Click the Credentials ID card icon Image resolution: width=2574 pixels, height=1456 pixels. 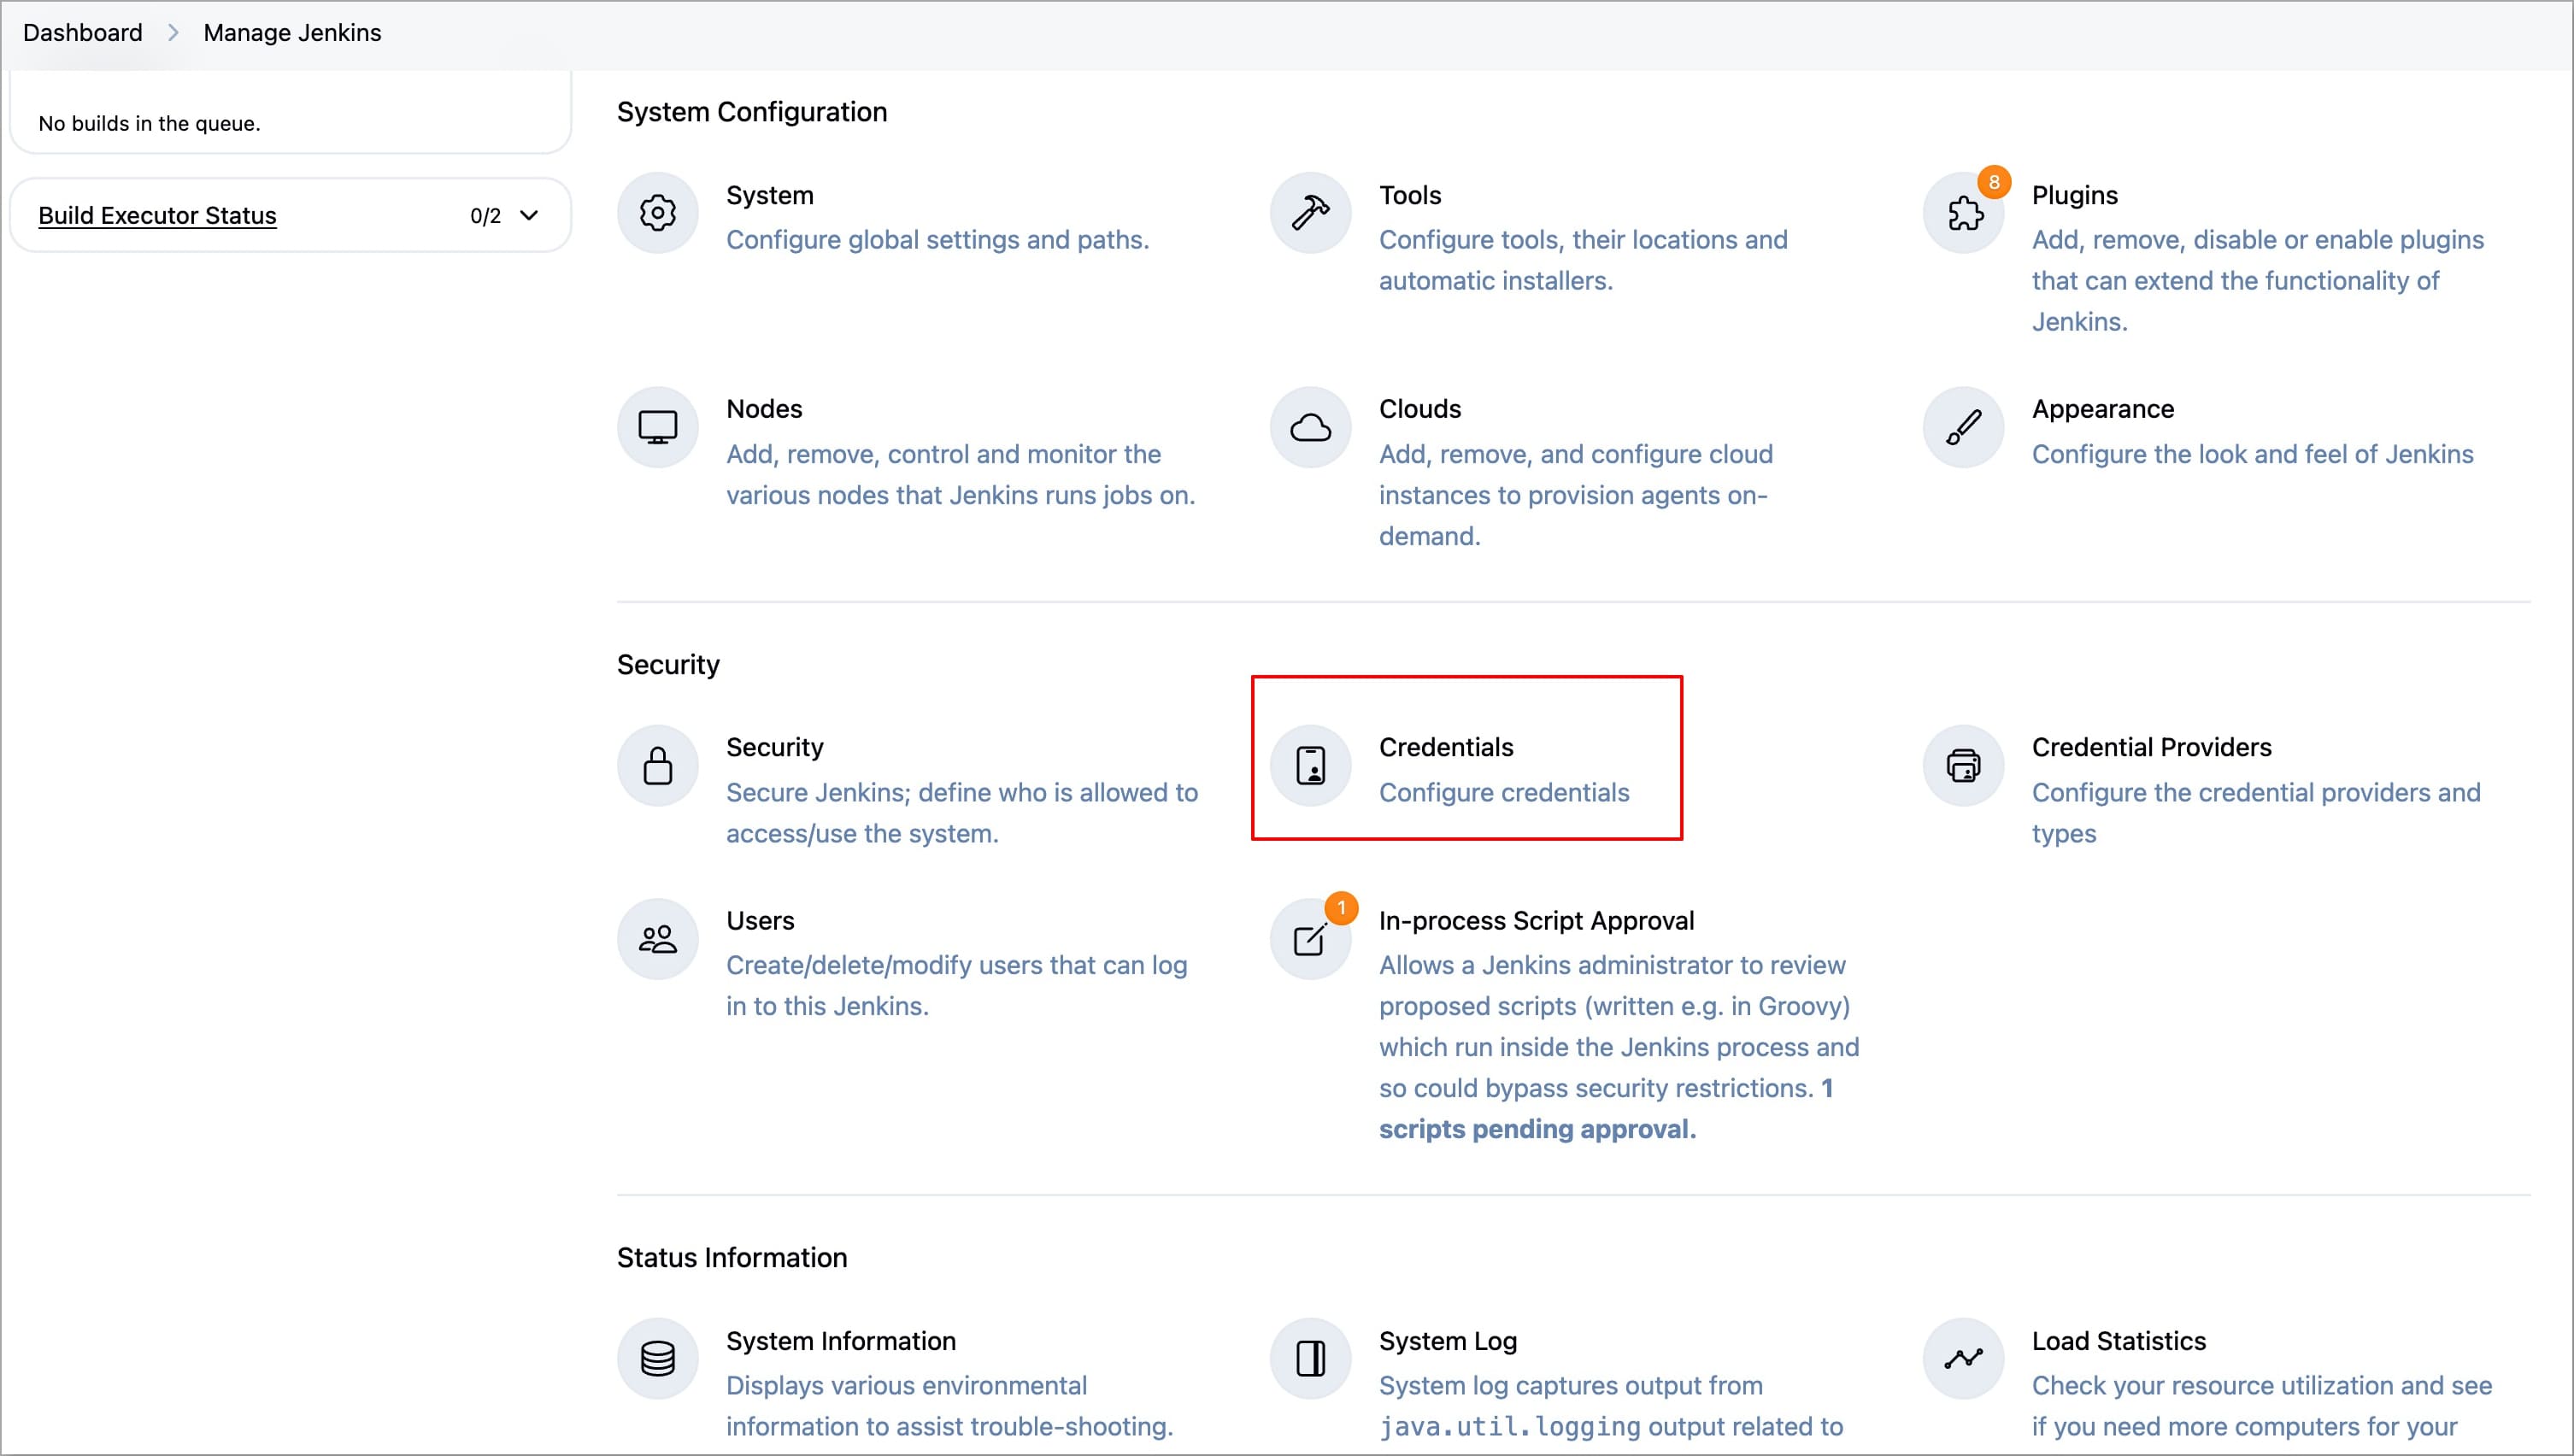(1310, 766)
